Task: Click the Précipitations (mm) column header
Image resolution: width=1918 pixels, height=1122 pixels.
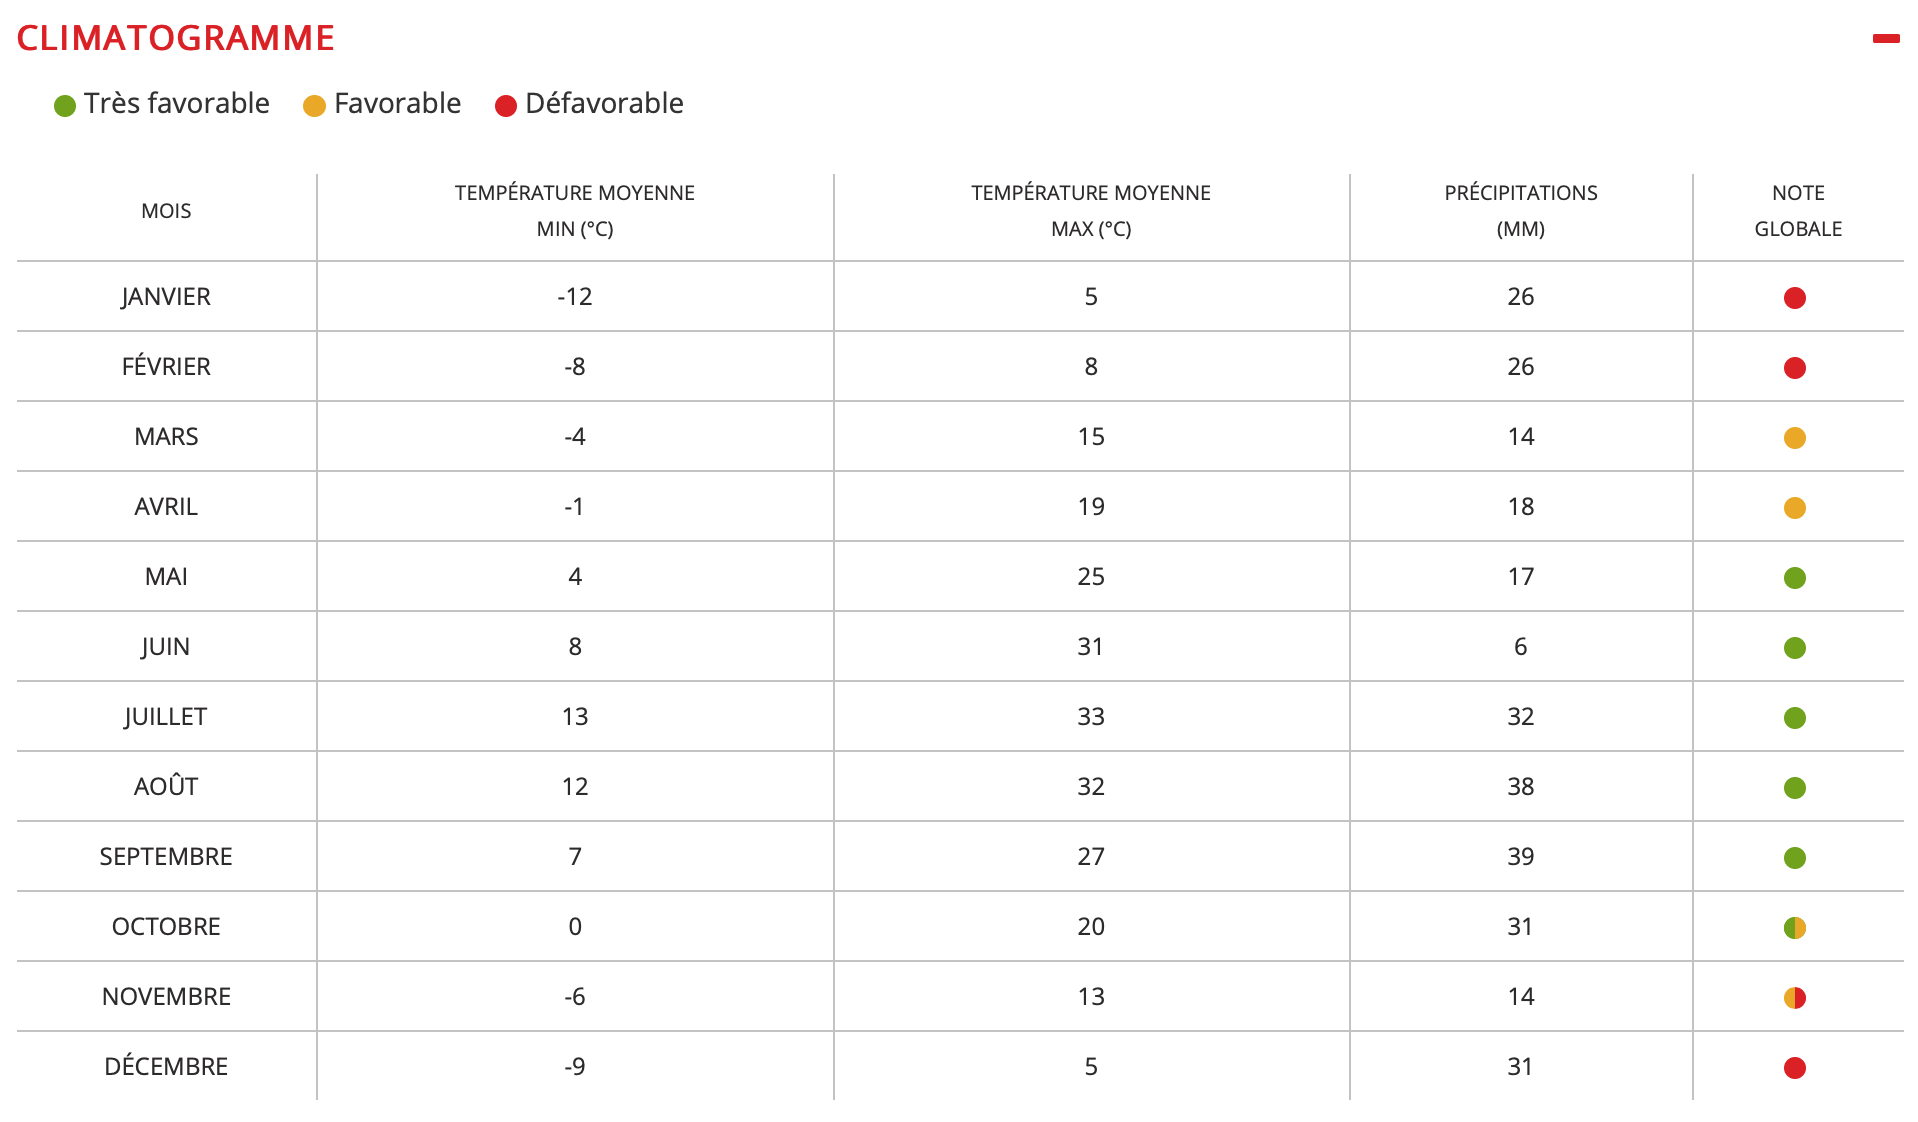Action: [x=1520, y=210]
